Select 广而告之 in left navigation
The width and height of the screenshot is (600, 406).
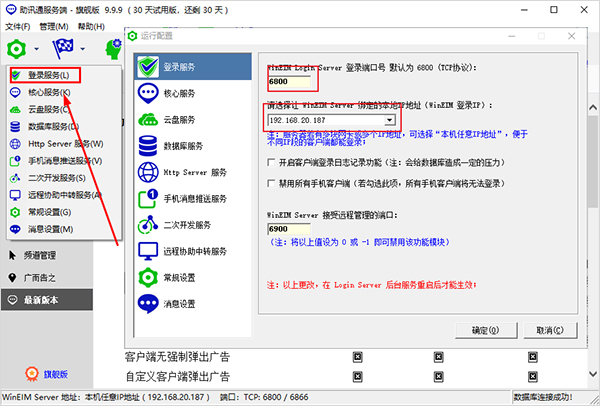(x=47, y=277)
